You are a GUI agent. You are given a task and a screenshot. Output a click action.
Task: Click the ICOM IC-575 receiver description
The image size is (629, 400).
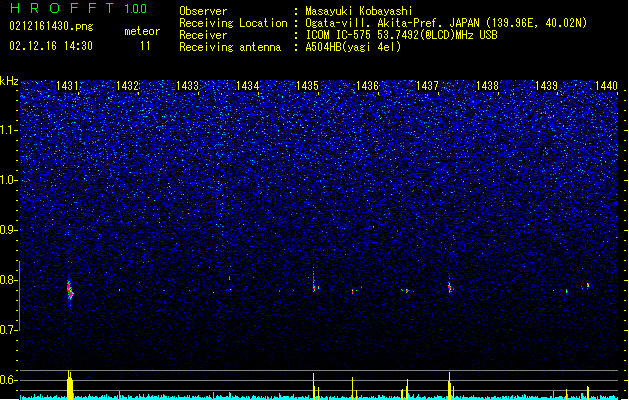coord(402,35)
